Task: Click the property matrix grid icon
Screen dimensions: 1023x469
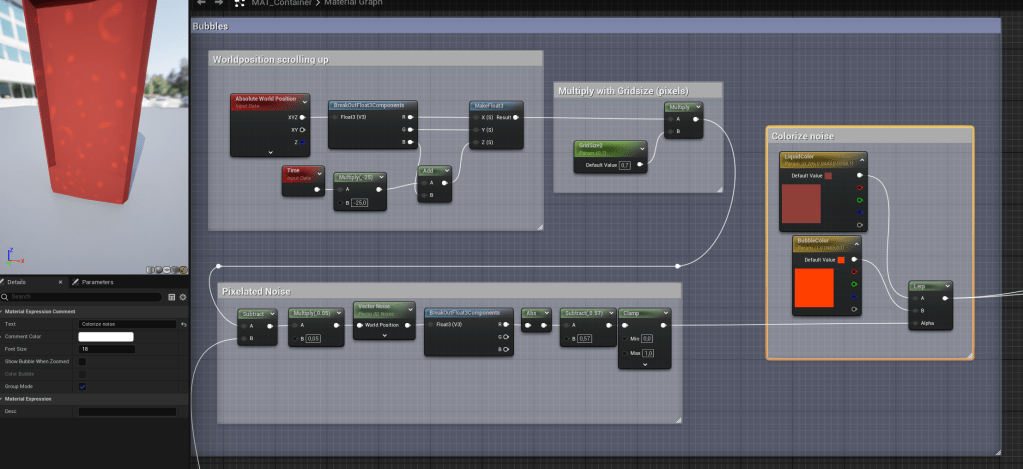Action: click(172, 297)
